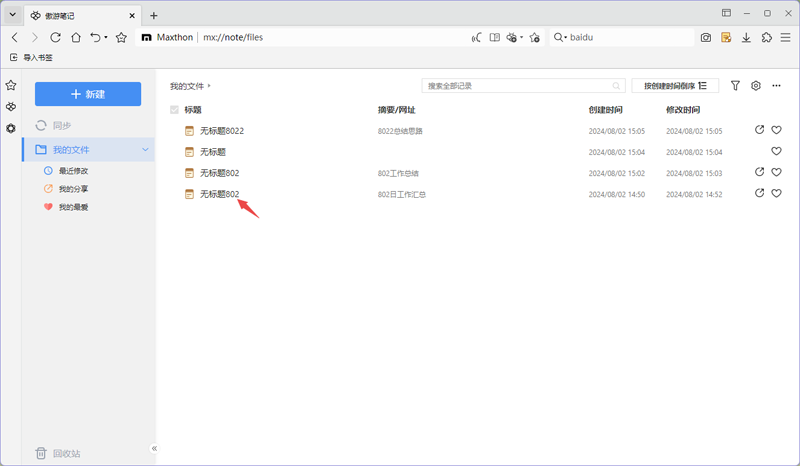This screenshot has height=466, width=800.
Task: Go forward with the forward arrow
Action: tap(35, 37)
